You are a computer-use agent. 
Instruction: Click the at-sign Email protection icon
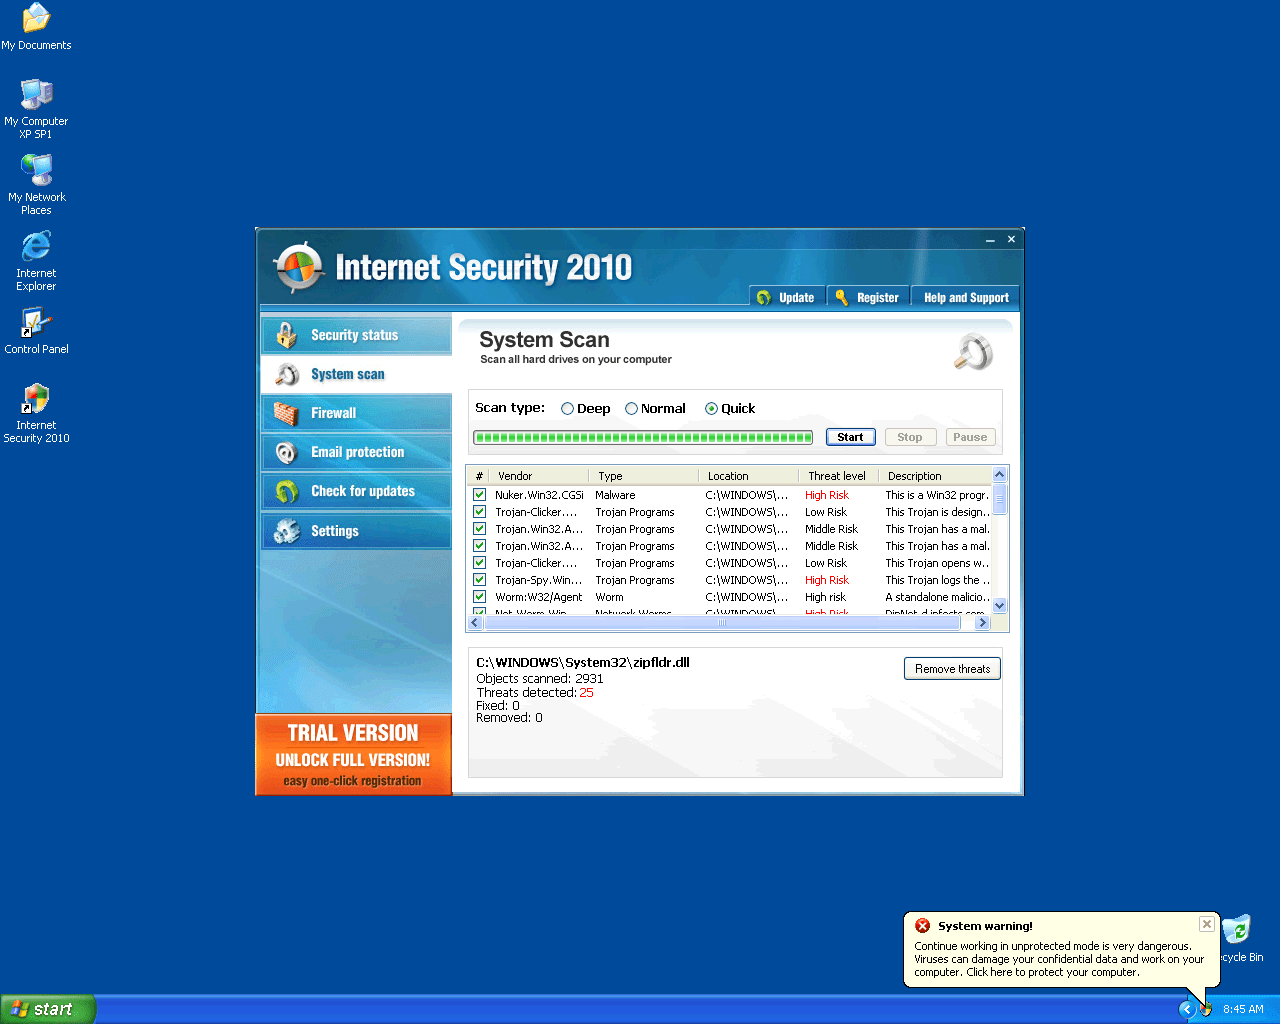[x=287, y=452]
